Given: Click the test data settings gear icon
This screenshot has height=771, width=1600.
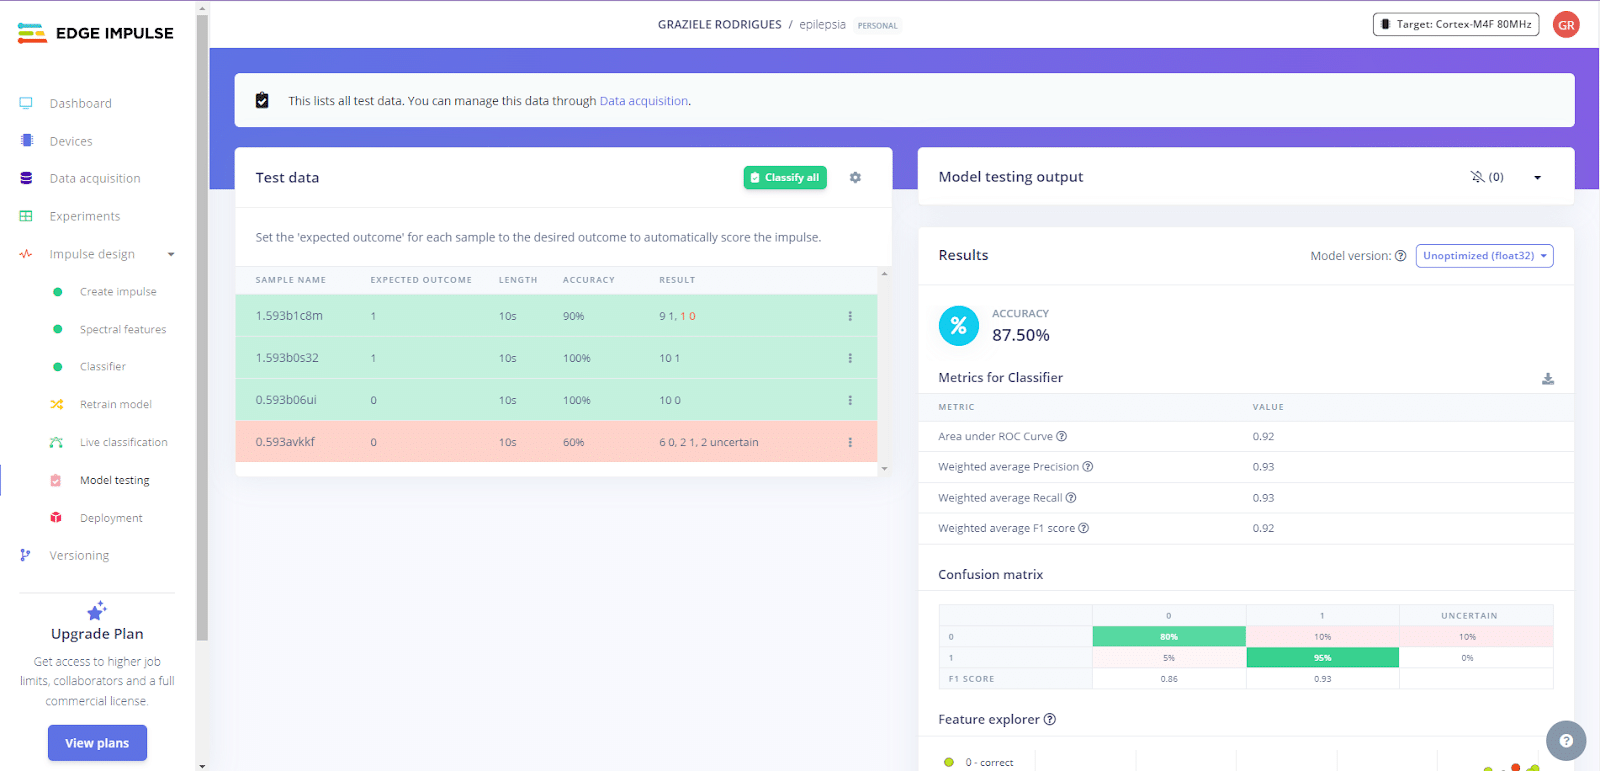Looking at the screenshot, I should (855, 178).
